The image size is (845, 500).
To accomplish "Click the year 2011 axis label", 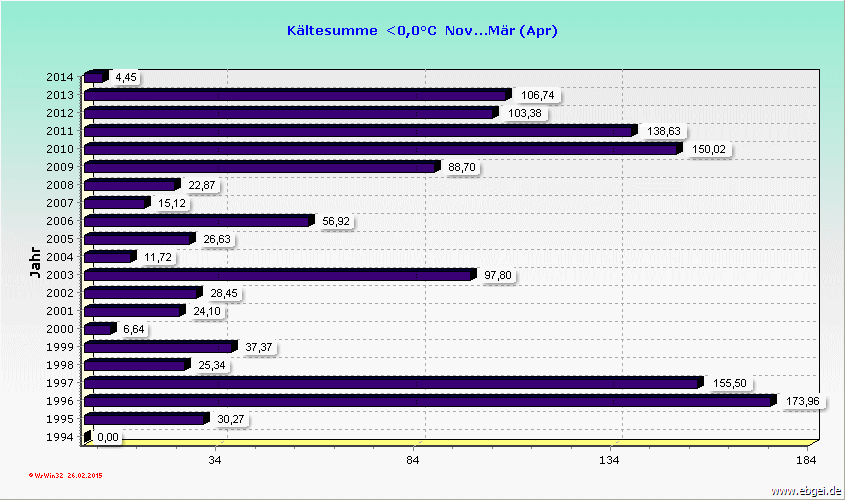I will coord(59,131).
